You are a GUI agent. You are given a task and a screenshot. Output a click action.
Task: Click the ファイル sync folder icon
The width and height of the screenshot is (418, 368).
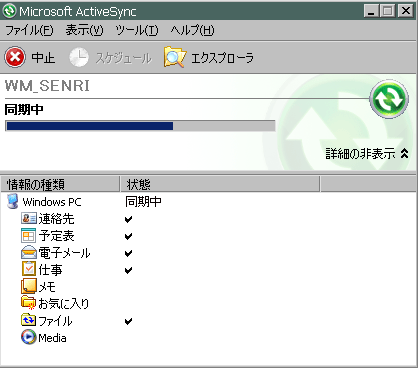pyautogui.click(x=29, y=320)
